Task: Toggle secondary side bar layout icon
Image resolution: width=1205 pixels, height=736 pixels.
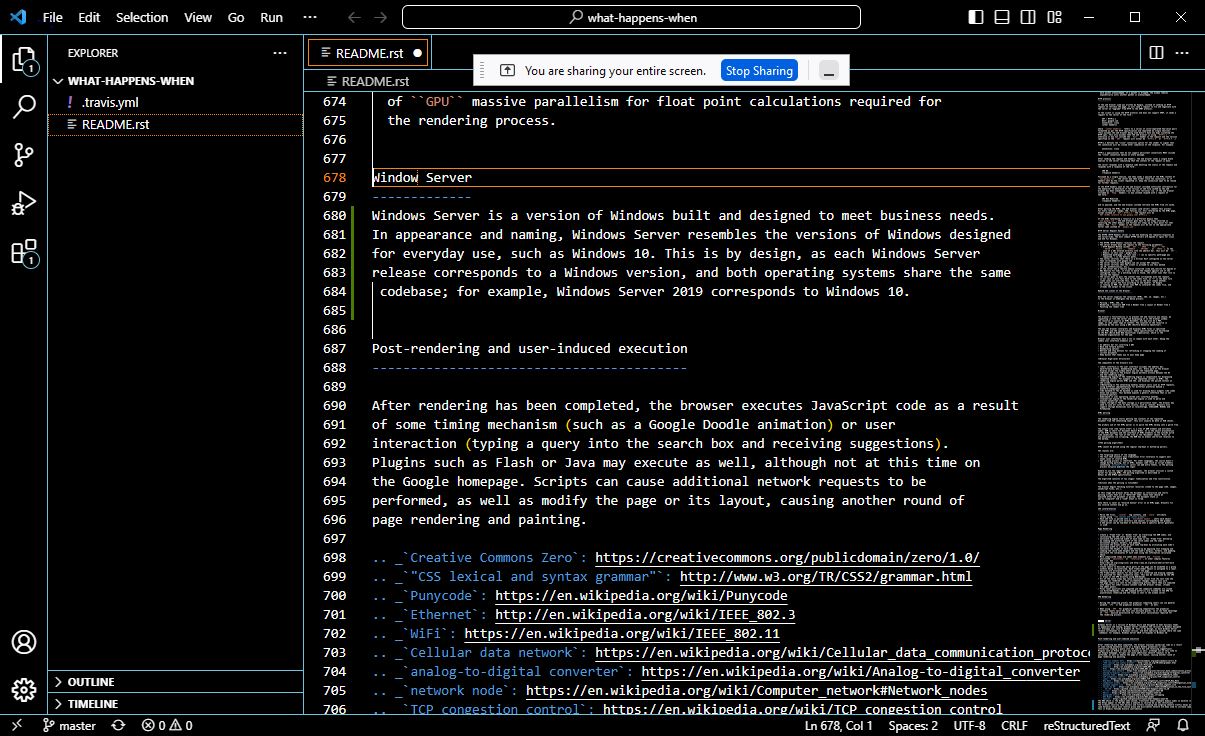Action: click(1029, 17)
